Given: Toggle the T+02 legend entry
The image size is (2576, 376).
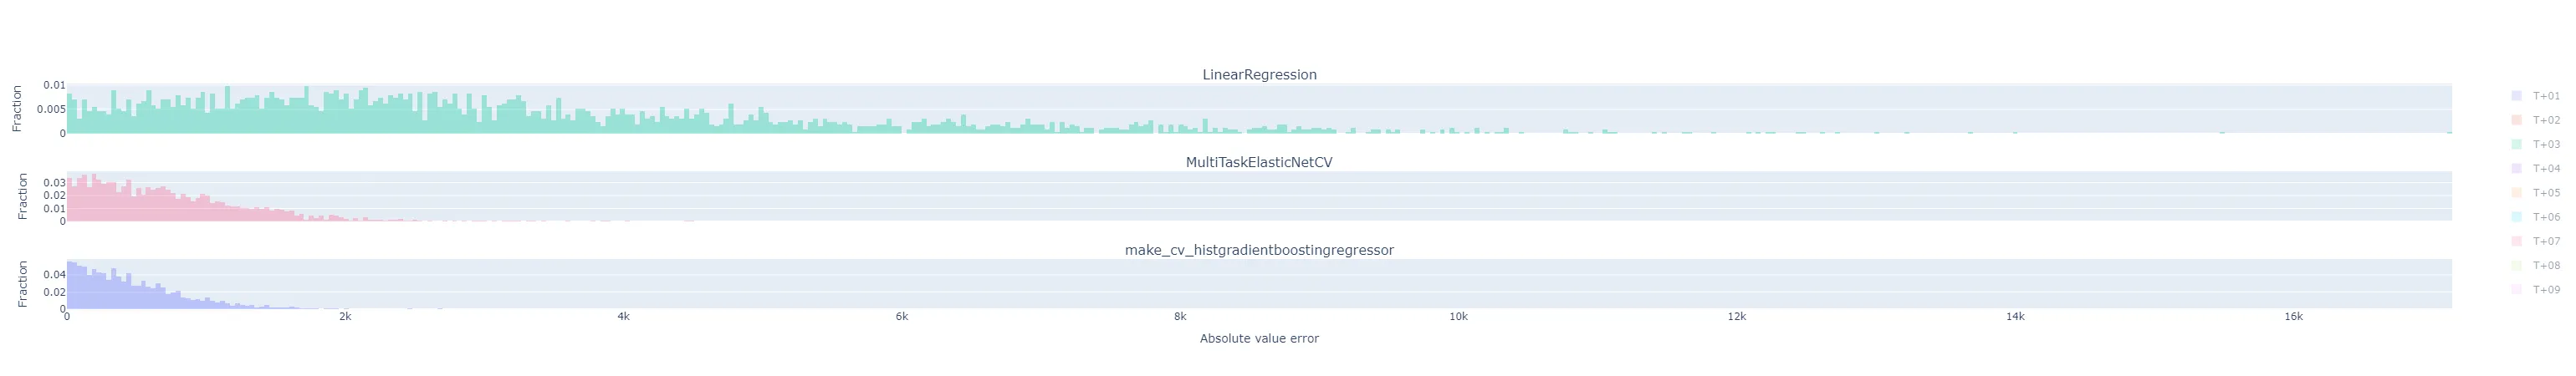Looking at the screenshot, I should click(x=2545, y=120).
